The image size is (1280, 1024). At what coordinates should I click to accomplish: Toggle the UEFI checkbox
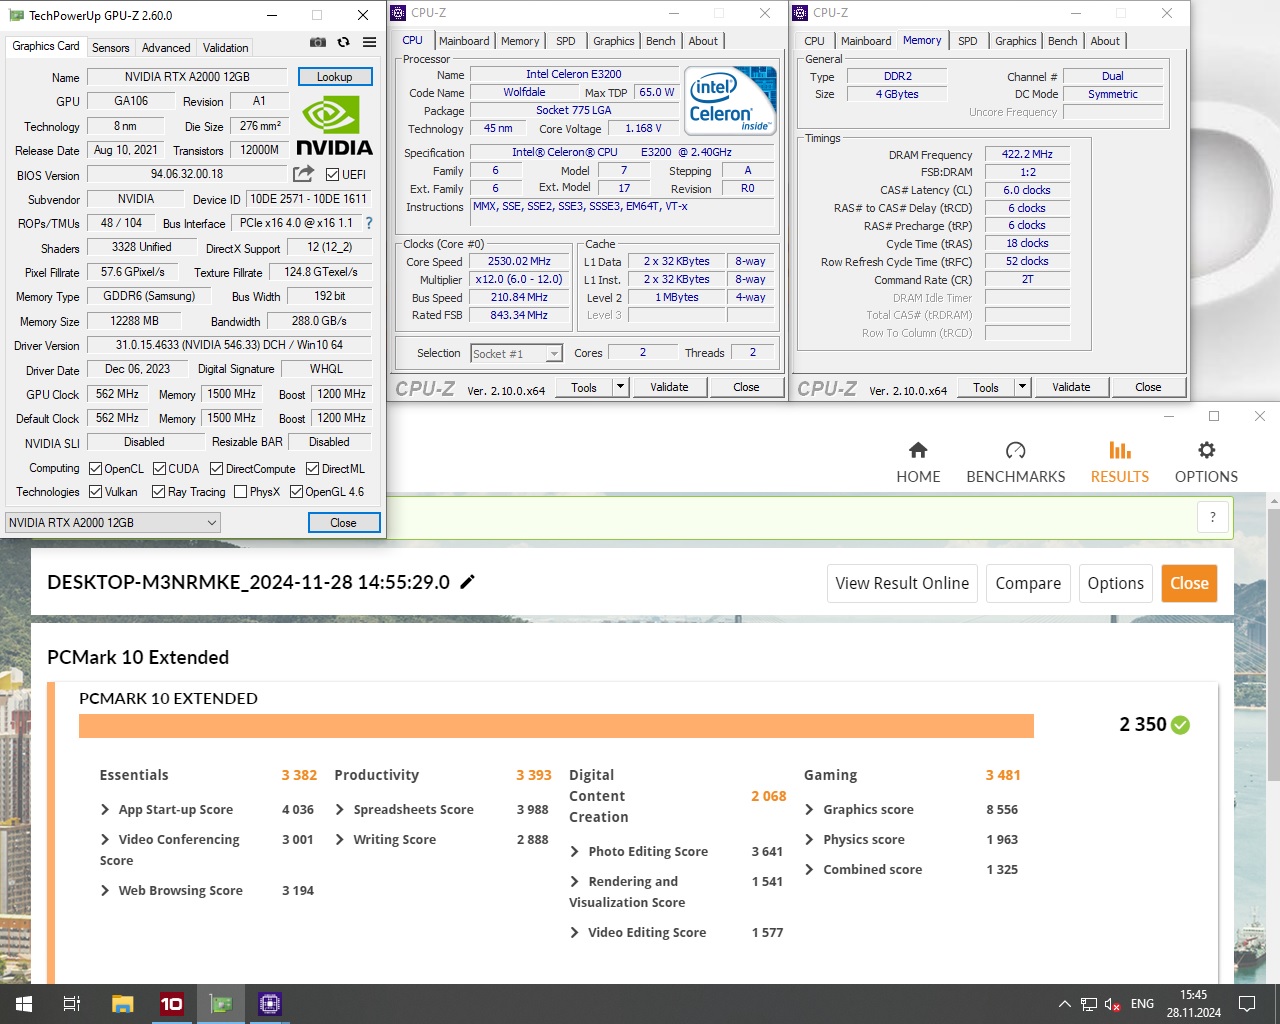332,174
